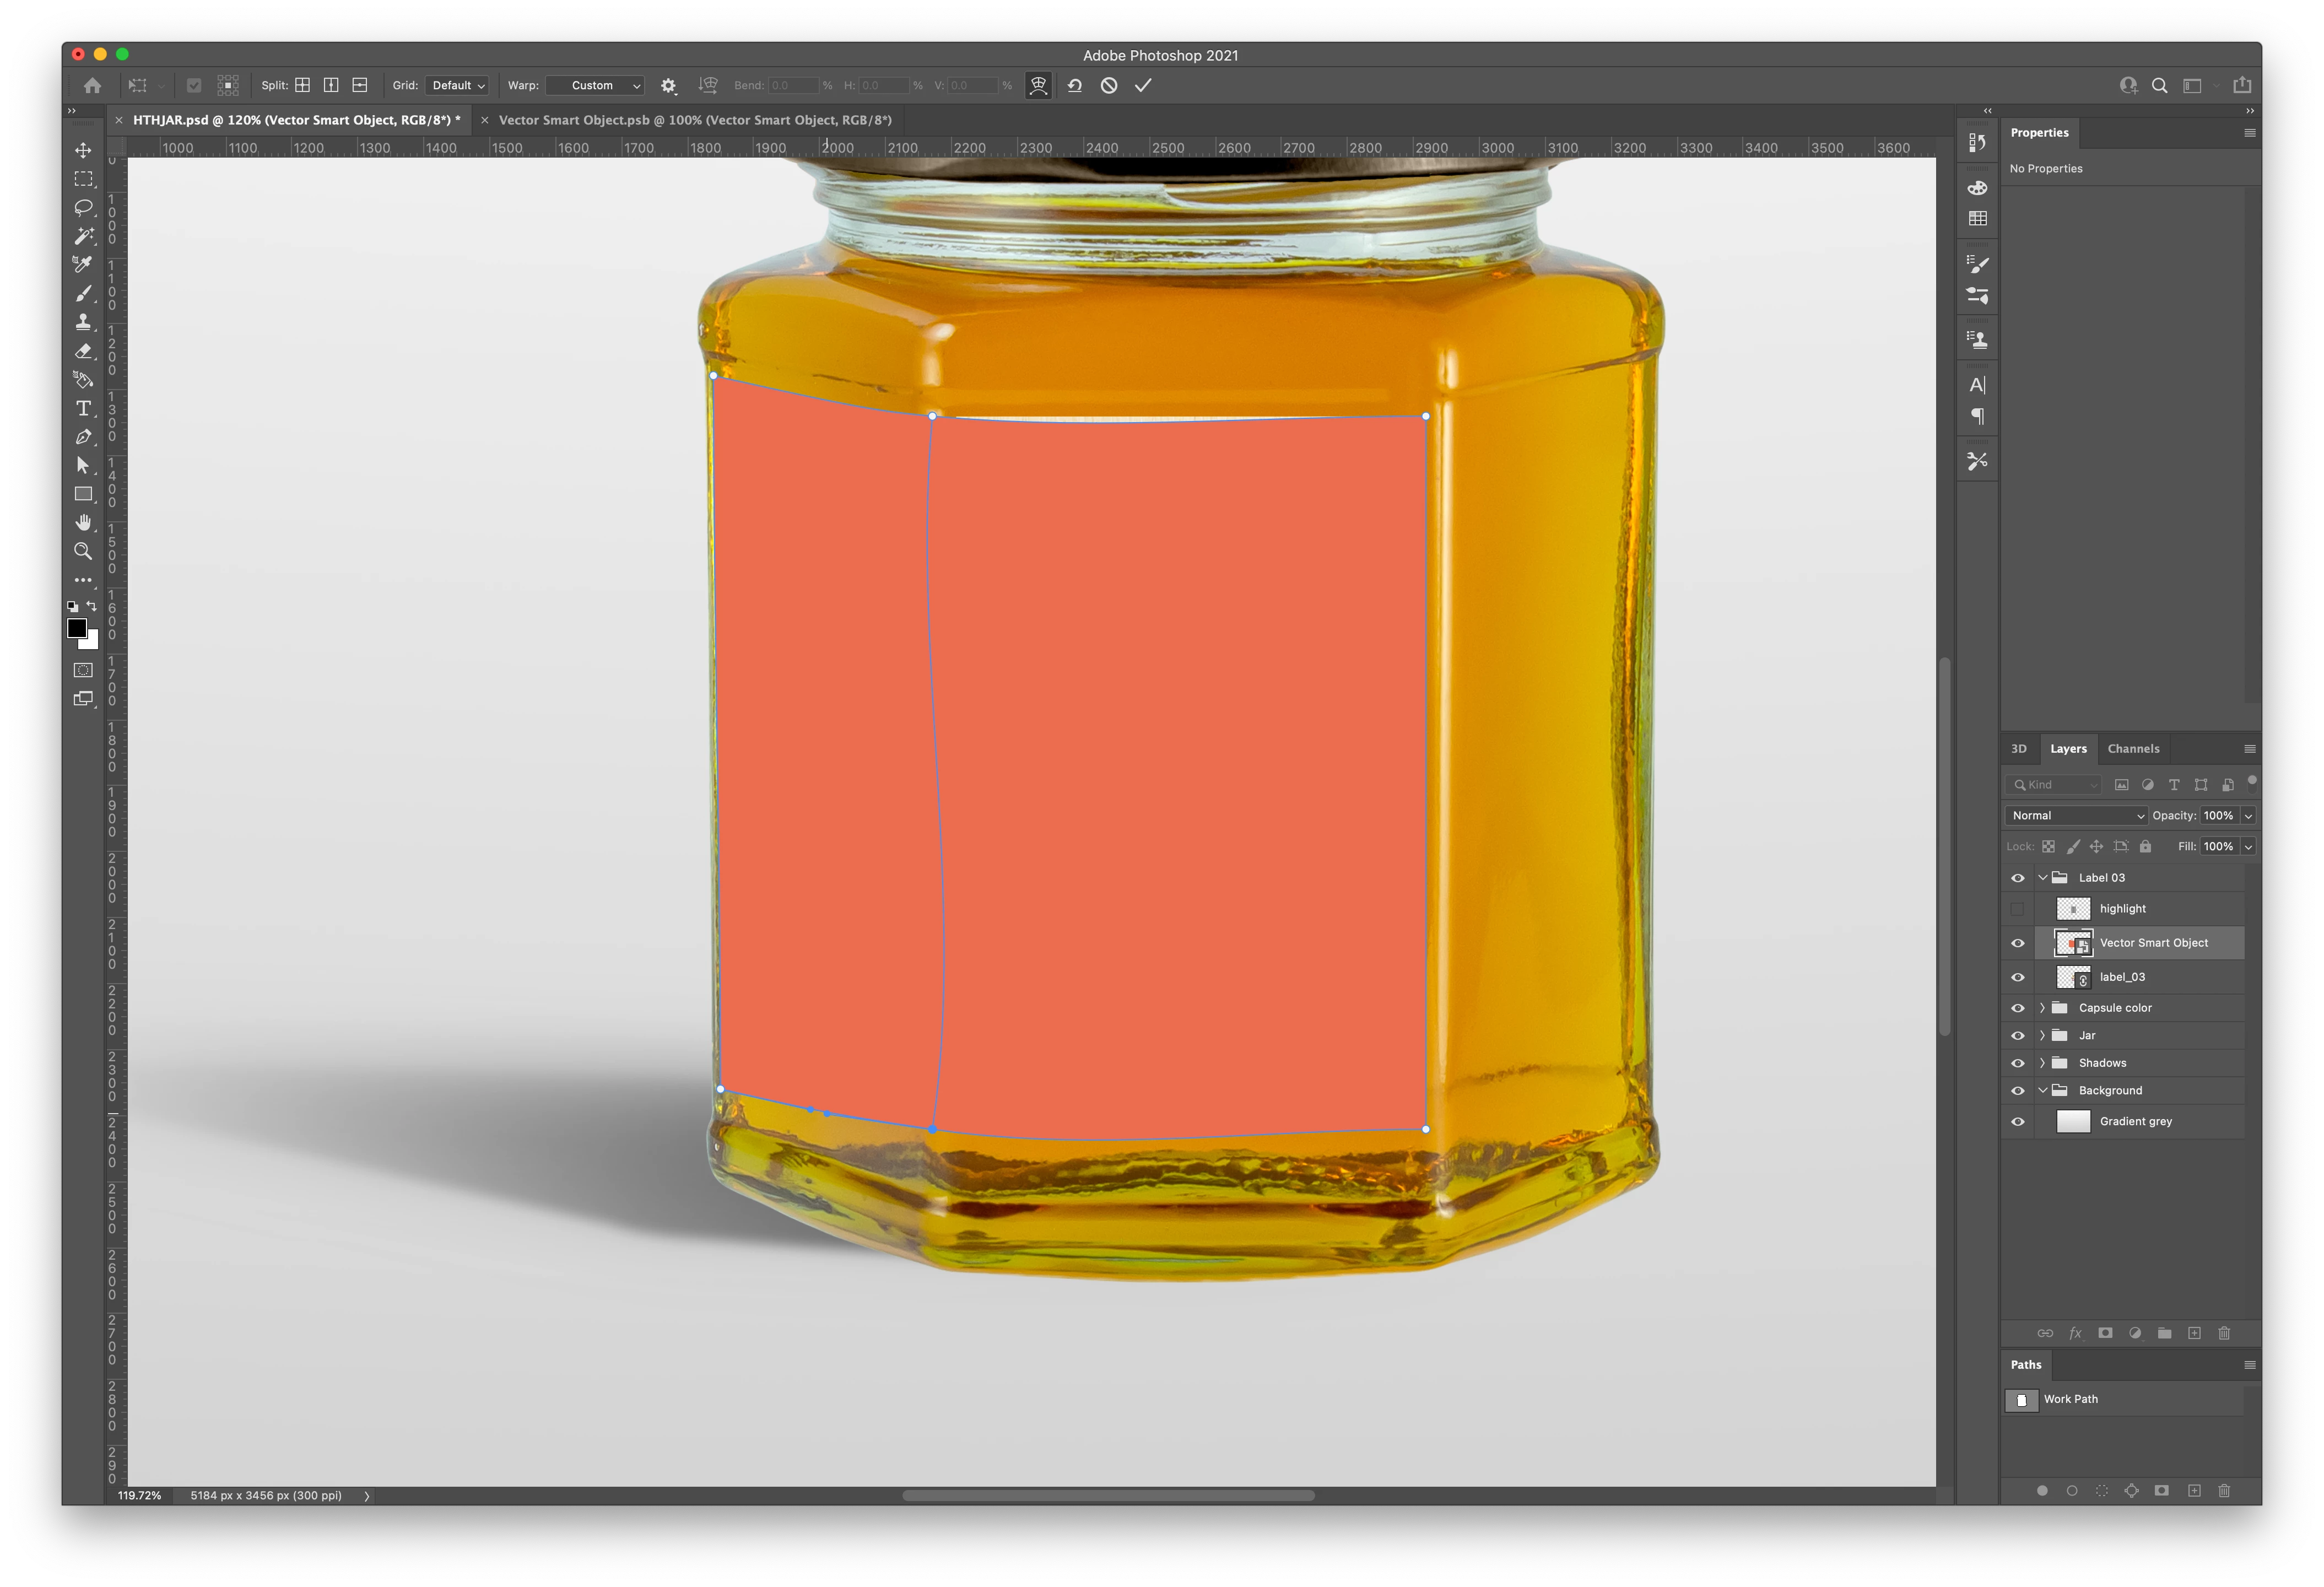This screenshot has height=1587, width=2324.
Task: Cancel the warp transform
Action: (x=1109, y=86)
